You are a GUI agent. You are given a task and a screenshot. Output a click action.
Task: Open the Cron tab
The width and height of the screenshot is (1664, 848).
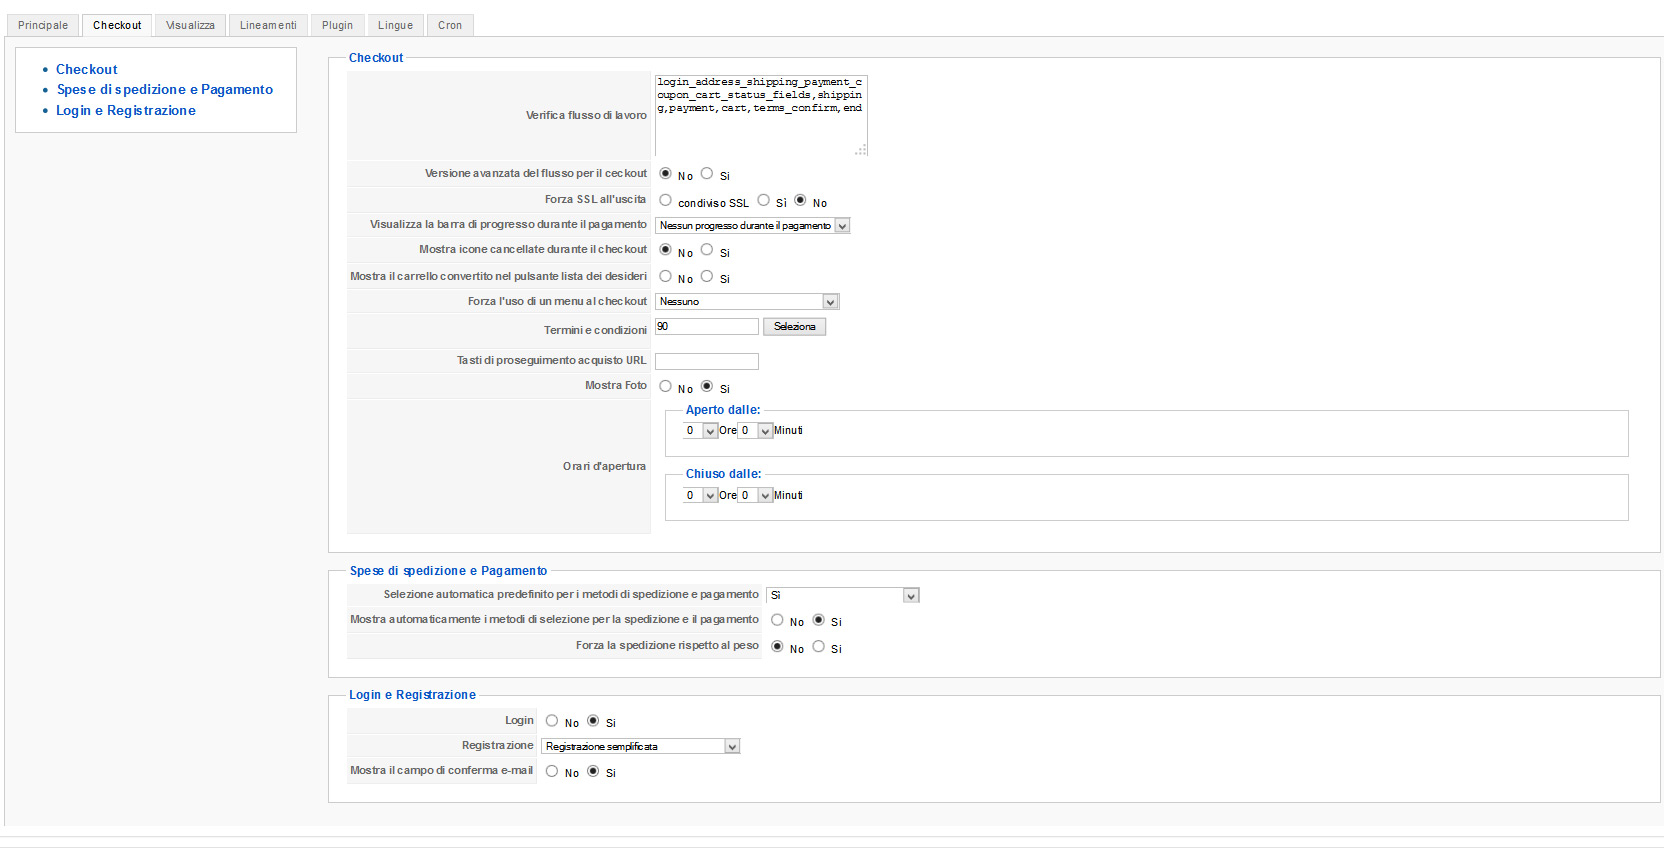click(450, 25)
